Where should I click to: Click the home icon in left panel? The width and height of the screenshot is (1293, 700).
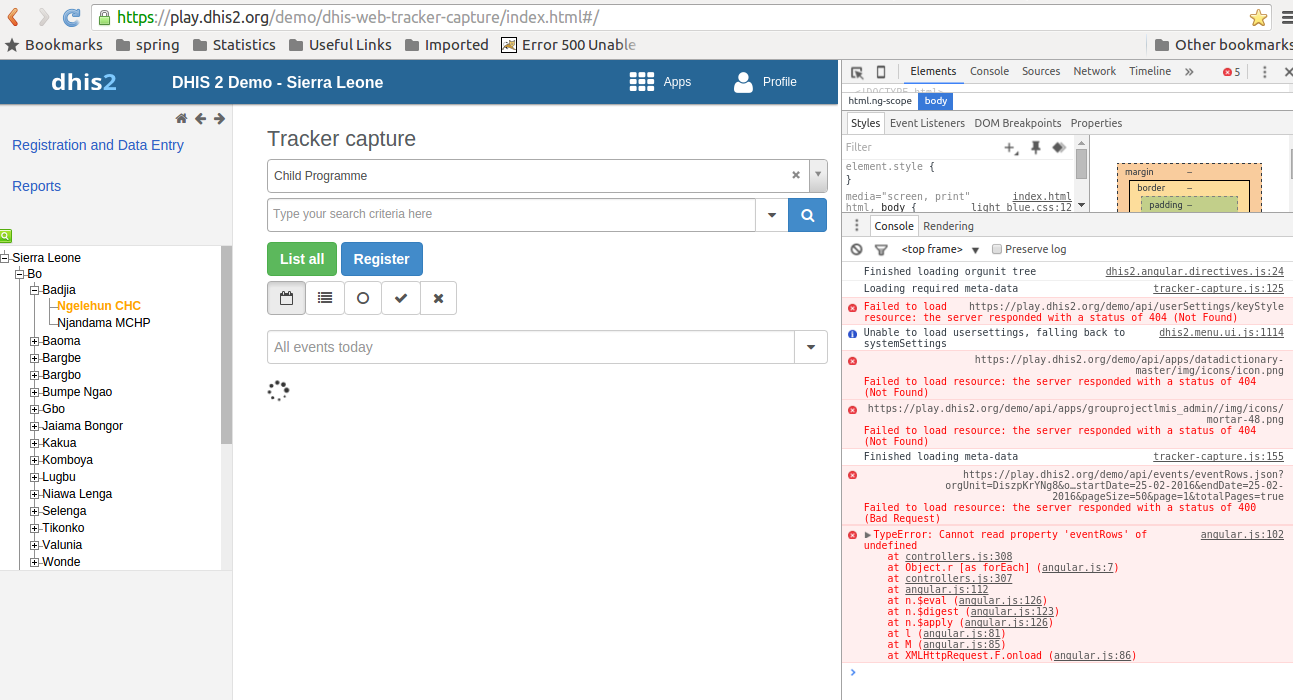(x=181, y=119)
